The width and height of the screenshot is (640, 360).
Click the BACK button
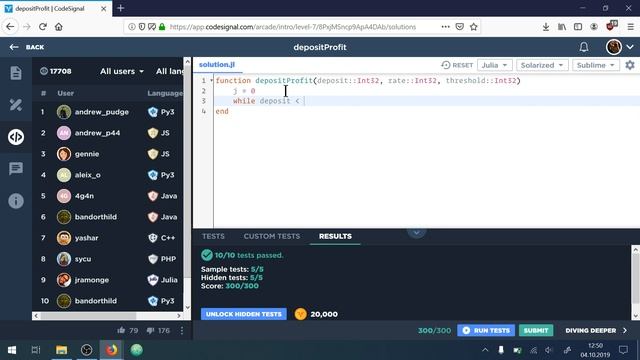pyautogui.click(x=27, y=47)
